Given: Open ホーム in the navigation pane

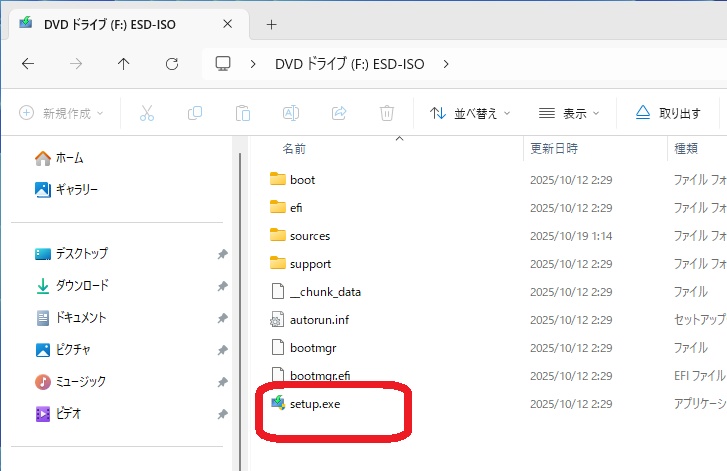Looking at the screenshot, I should click(x=59, y=158).
